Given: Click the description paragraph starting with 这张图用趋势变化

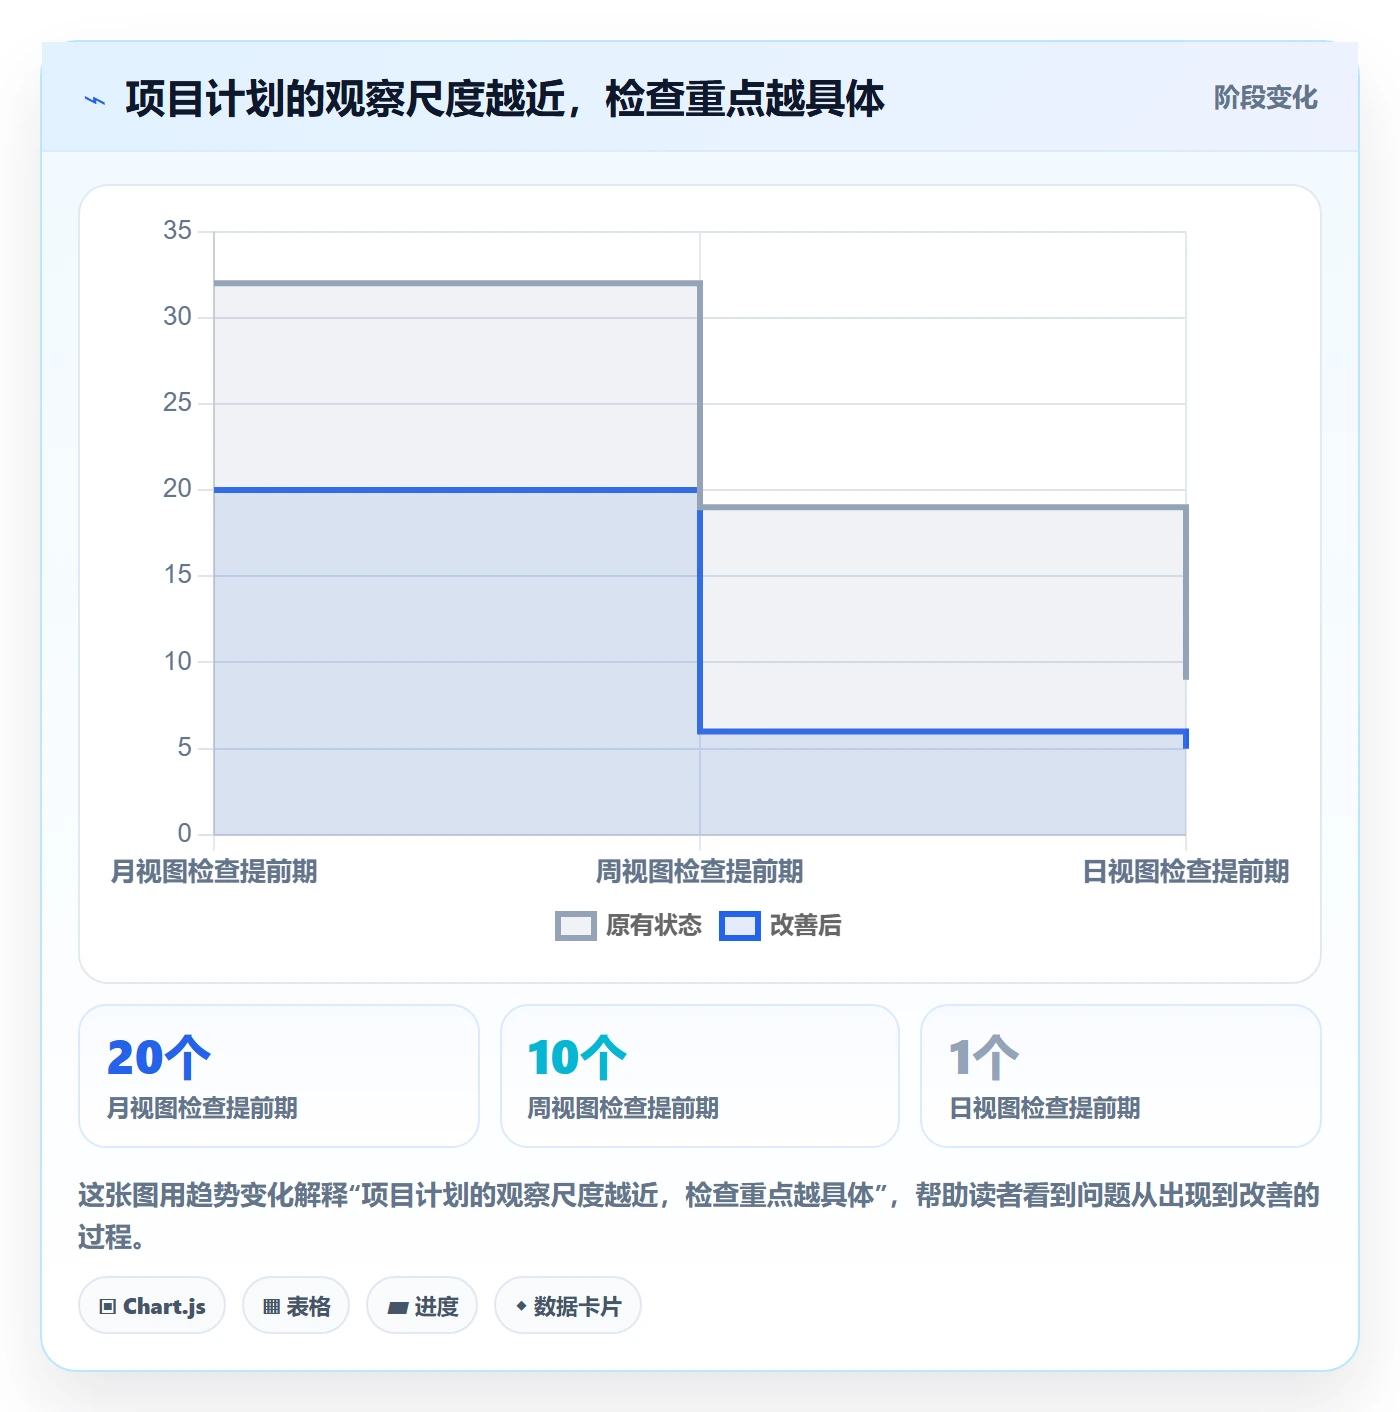Looking at the screenshot, I should pos(699,1216).
